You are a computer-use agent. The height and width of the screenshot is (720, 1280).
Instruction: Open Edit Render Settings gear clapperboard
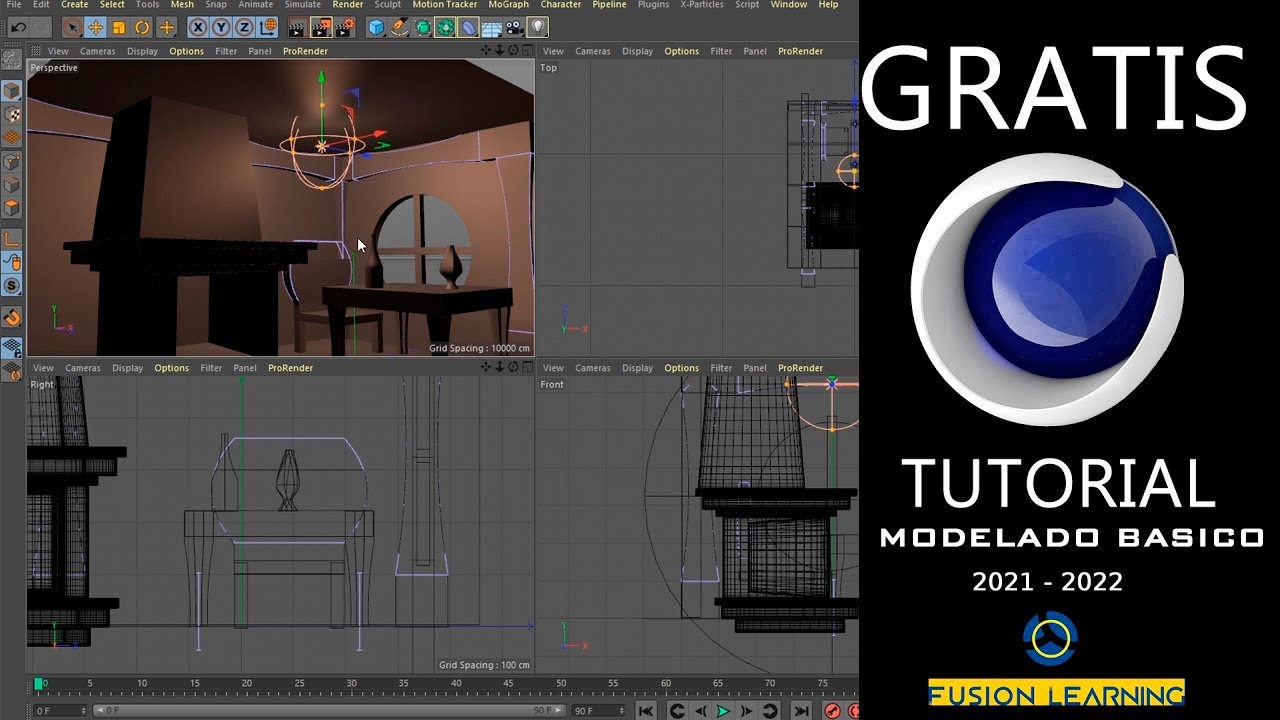tap(347, 28)
